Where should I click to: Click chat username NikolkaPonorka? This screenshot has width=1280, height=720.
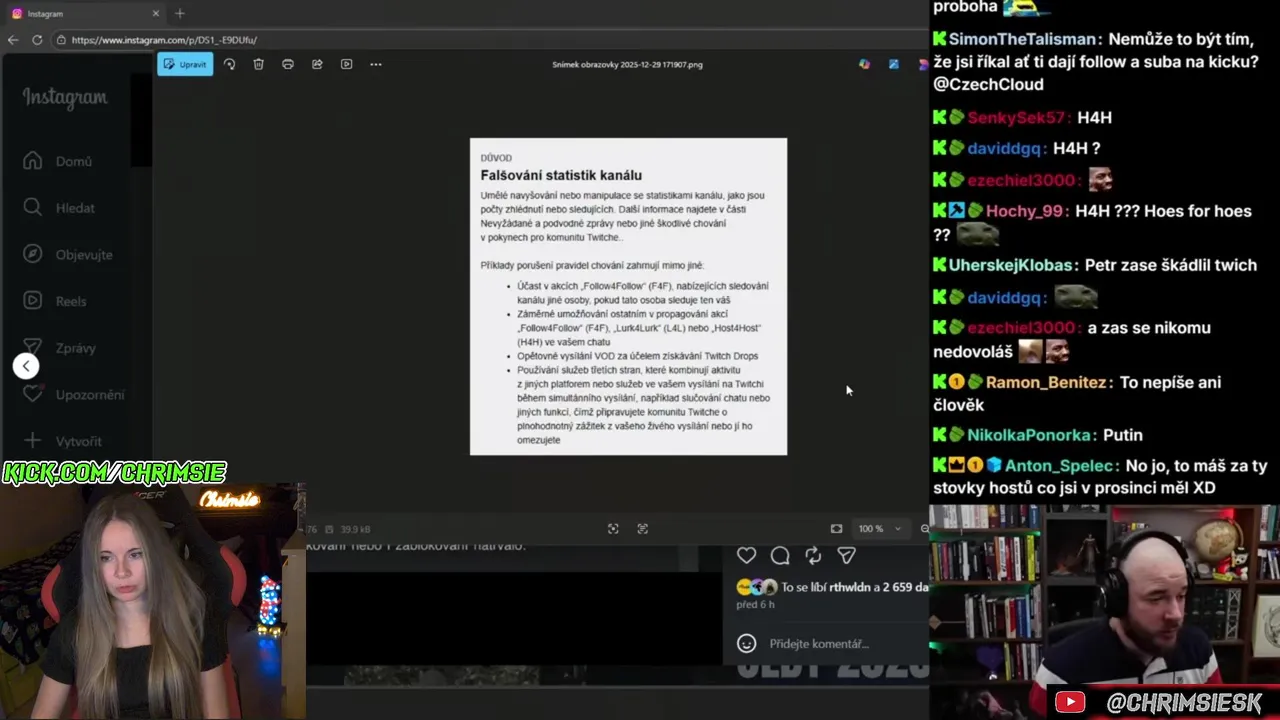click(1029, 435)
